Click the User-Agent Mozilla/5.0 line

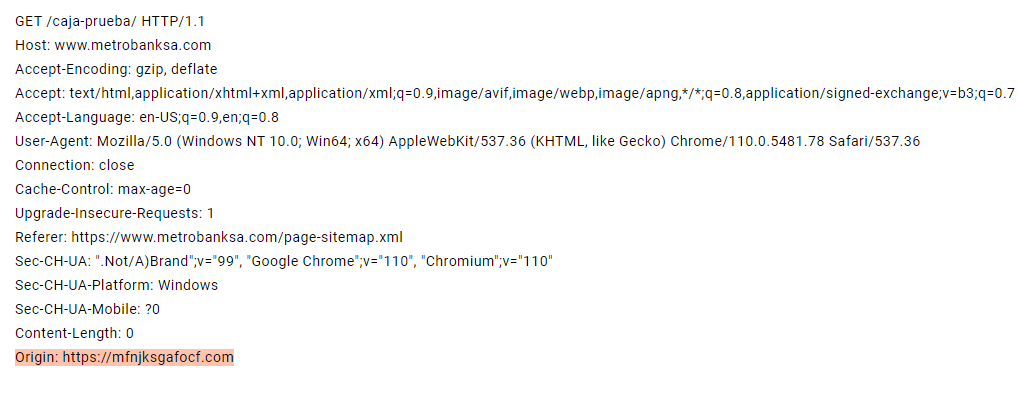467,142
